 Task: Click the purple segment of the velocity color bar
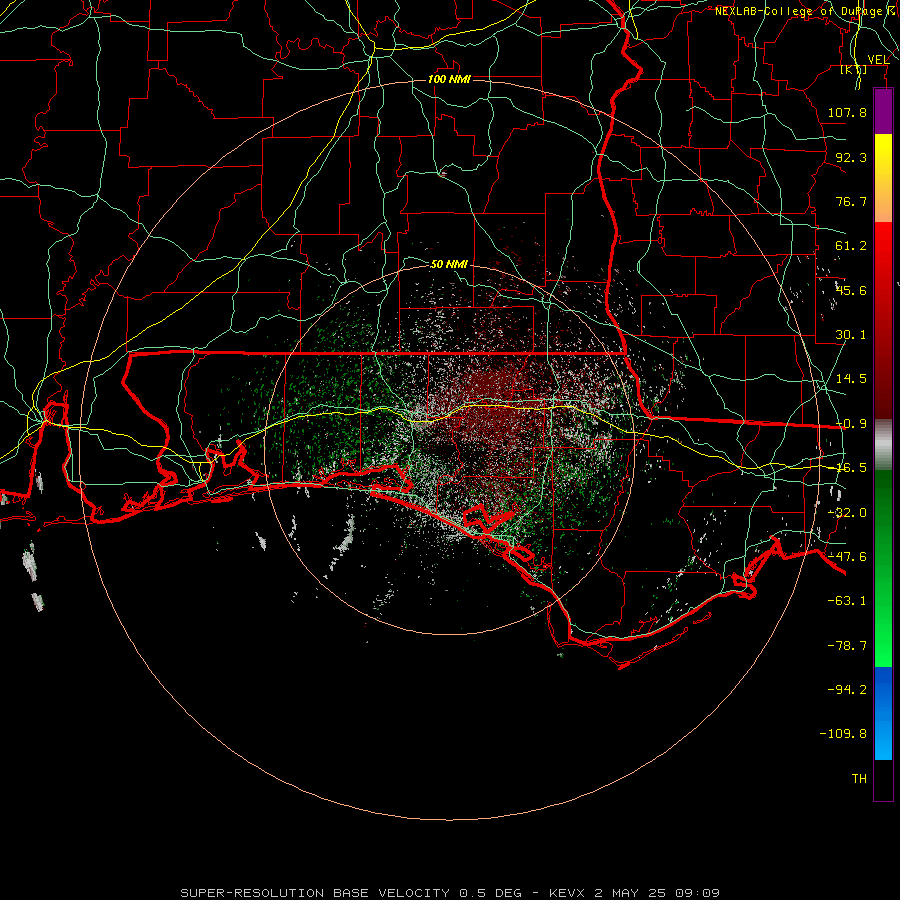tap(883, 111)
